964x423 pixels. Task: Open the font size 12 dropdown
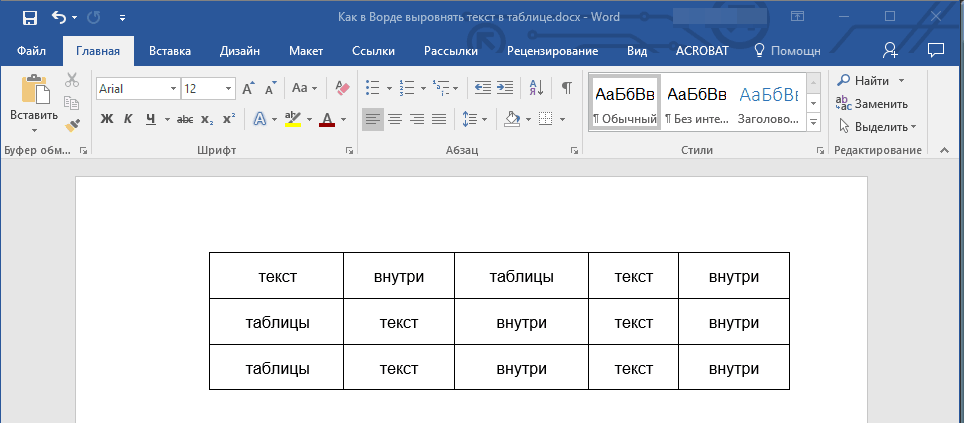[229, 89]
